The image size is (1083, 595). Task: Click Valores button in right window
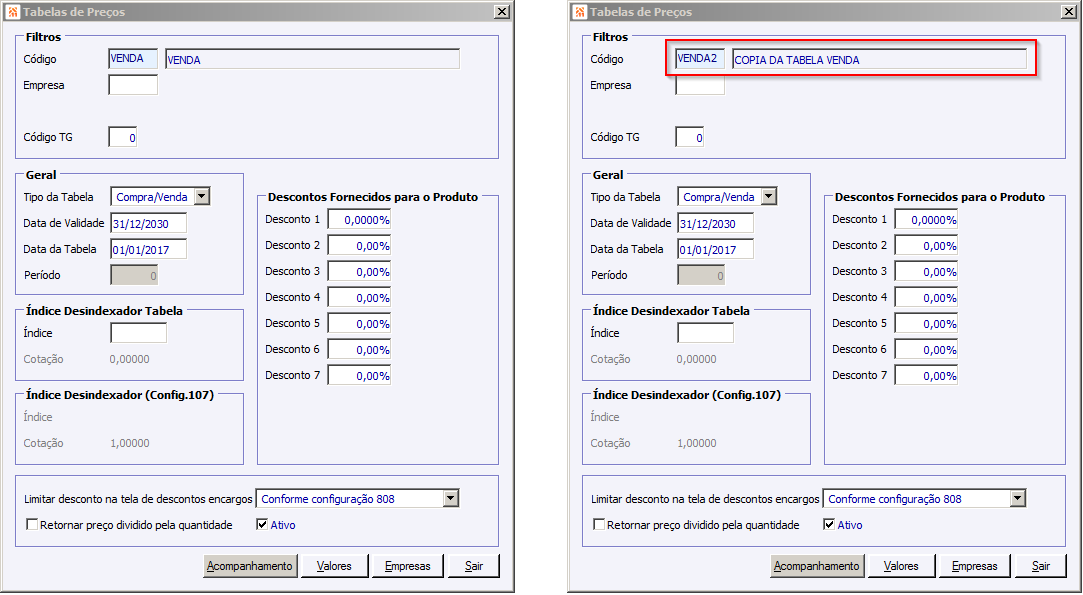(x=901, y=566)
